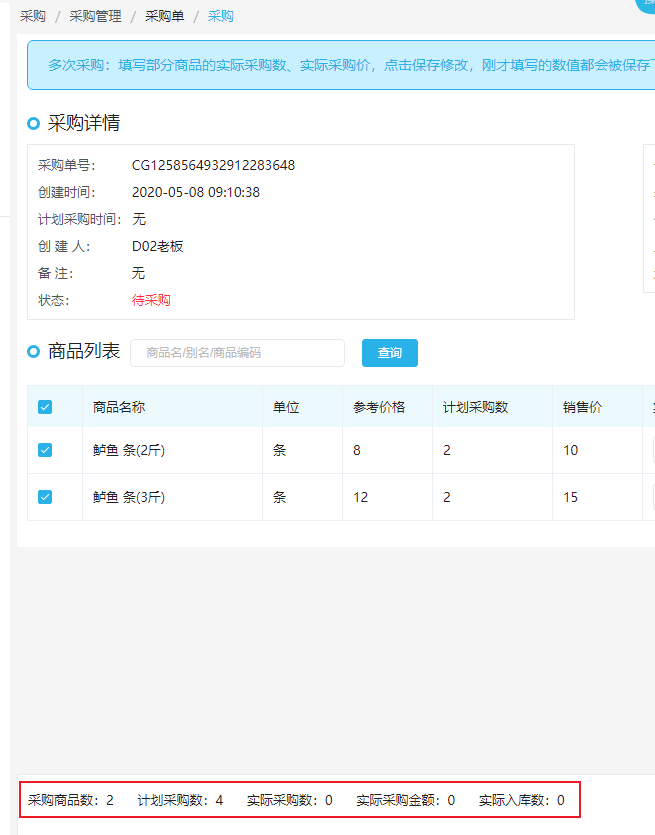Click the circle icon beside 商品列表

point(34,351)
